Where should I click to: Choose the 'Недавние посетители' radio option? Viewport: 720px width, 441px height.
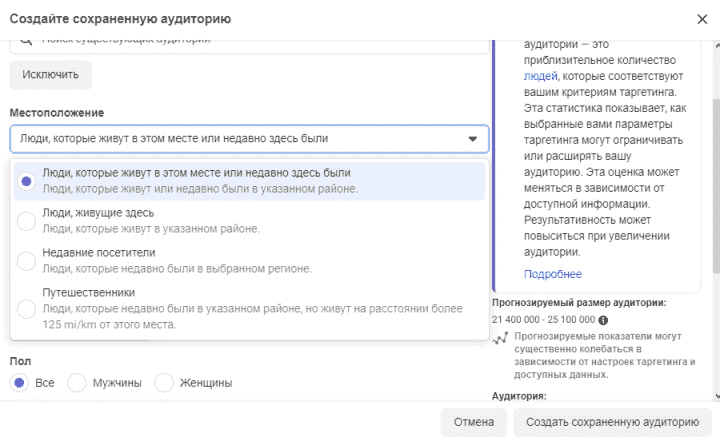point(26,261)
